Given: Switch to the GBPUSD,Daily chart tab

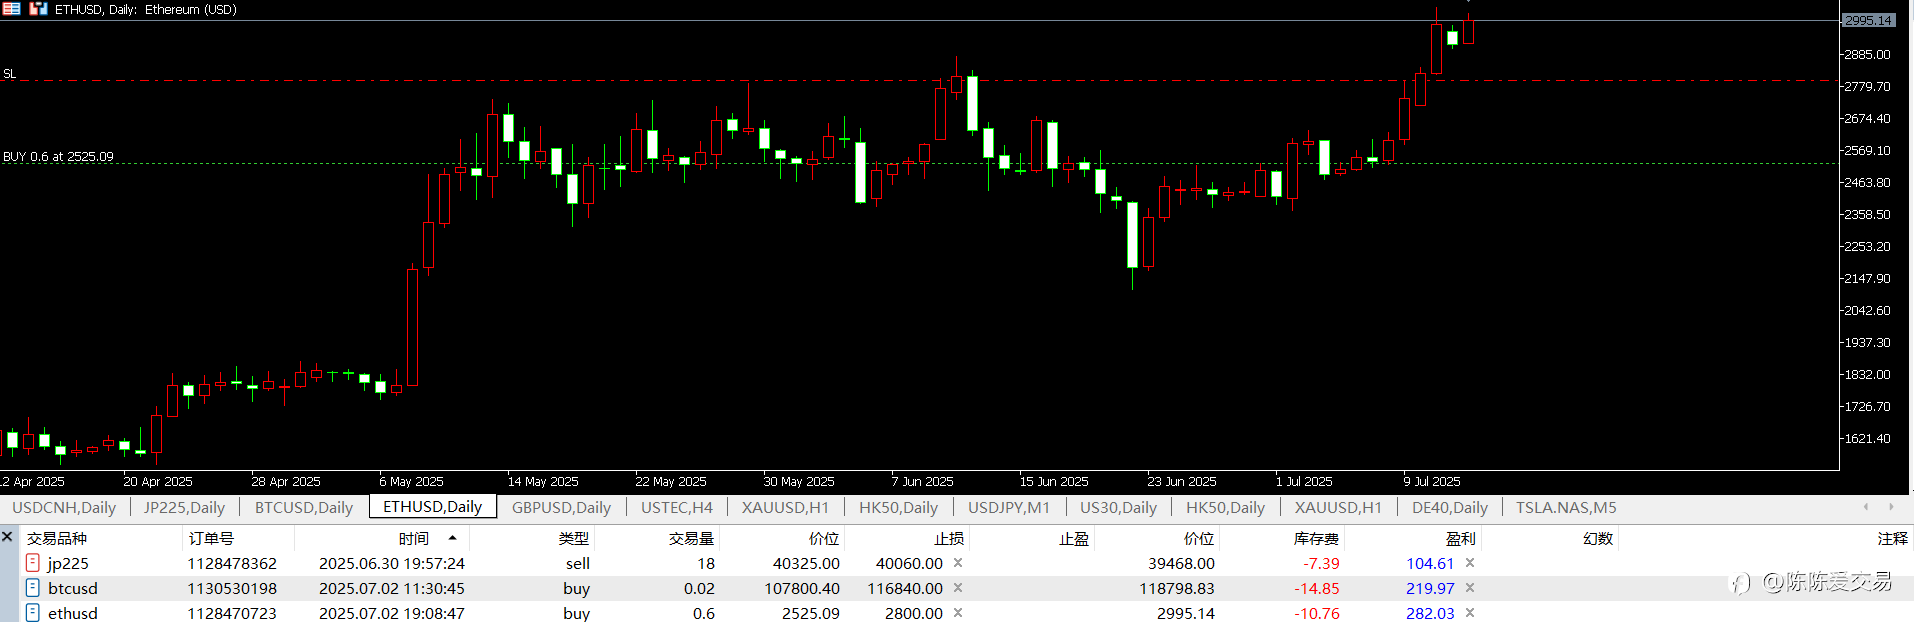Looking at the screenshot, I should tap(561, 507).
